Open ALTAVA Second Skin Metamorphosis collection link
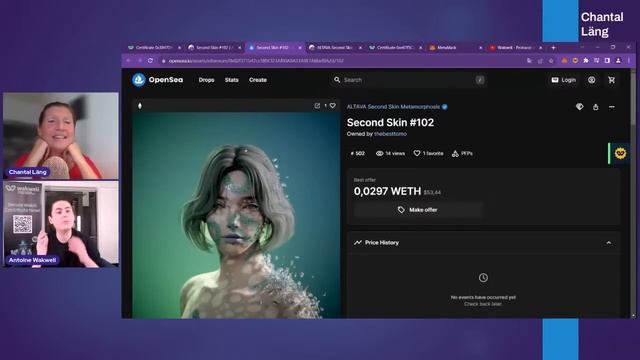The image size is (640, 360). pos(393,107)
